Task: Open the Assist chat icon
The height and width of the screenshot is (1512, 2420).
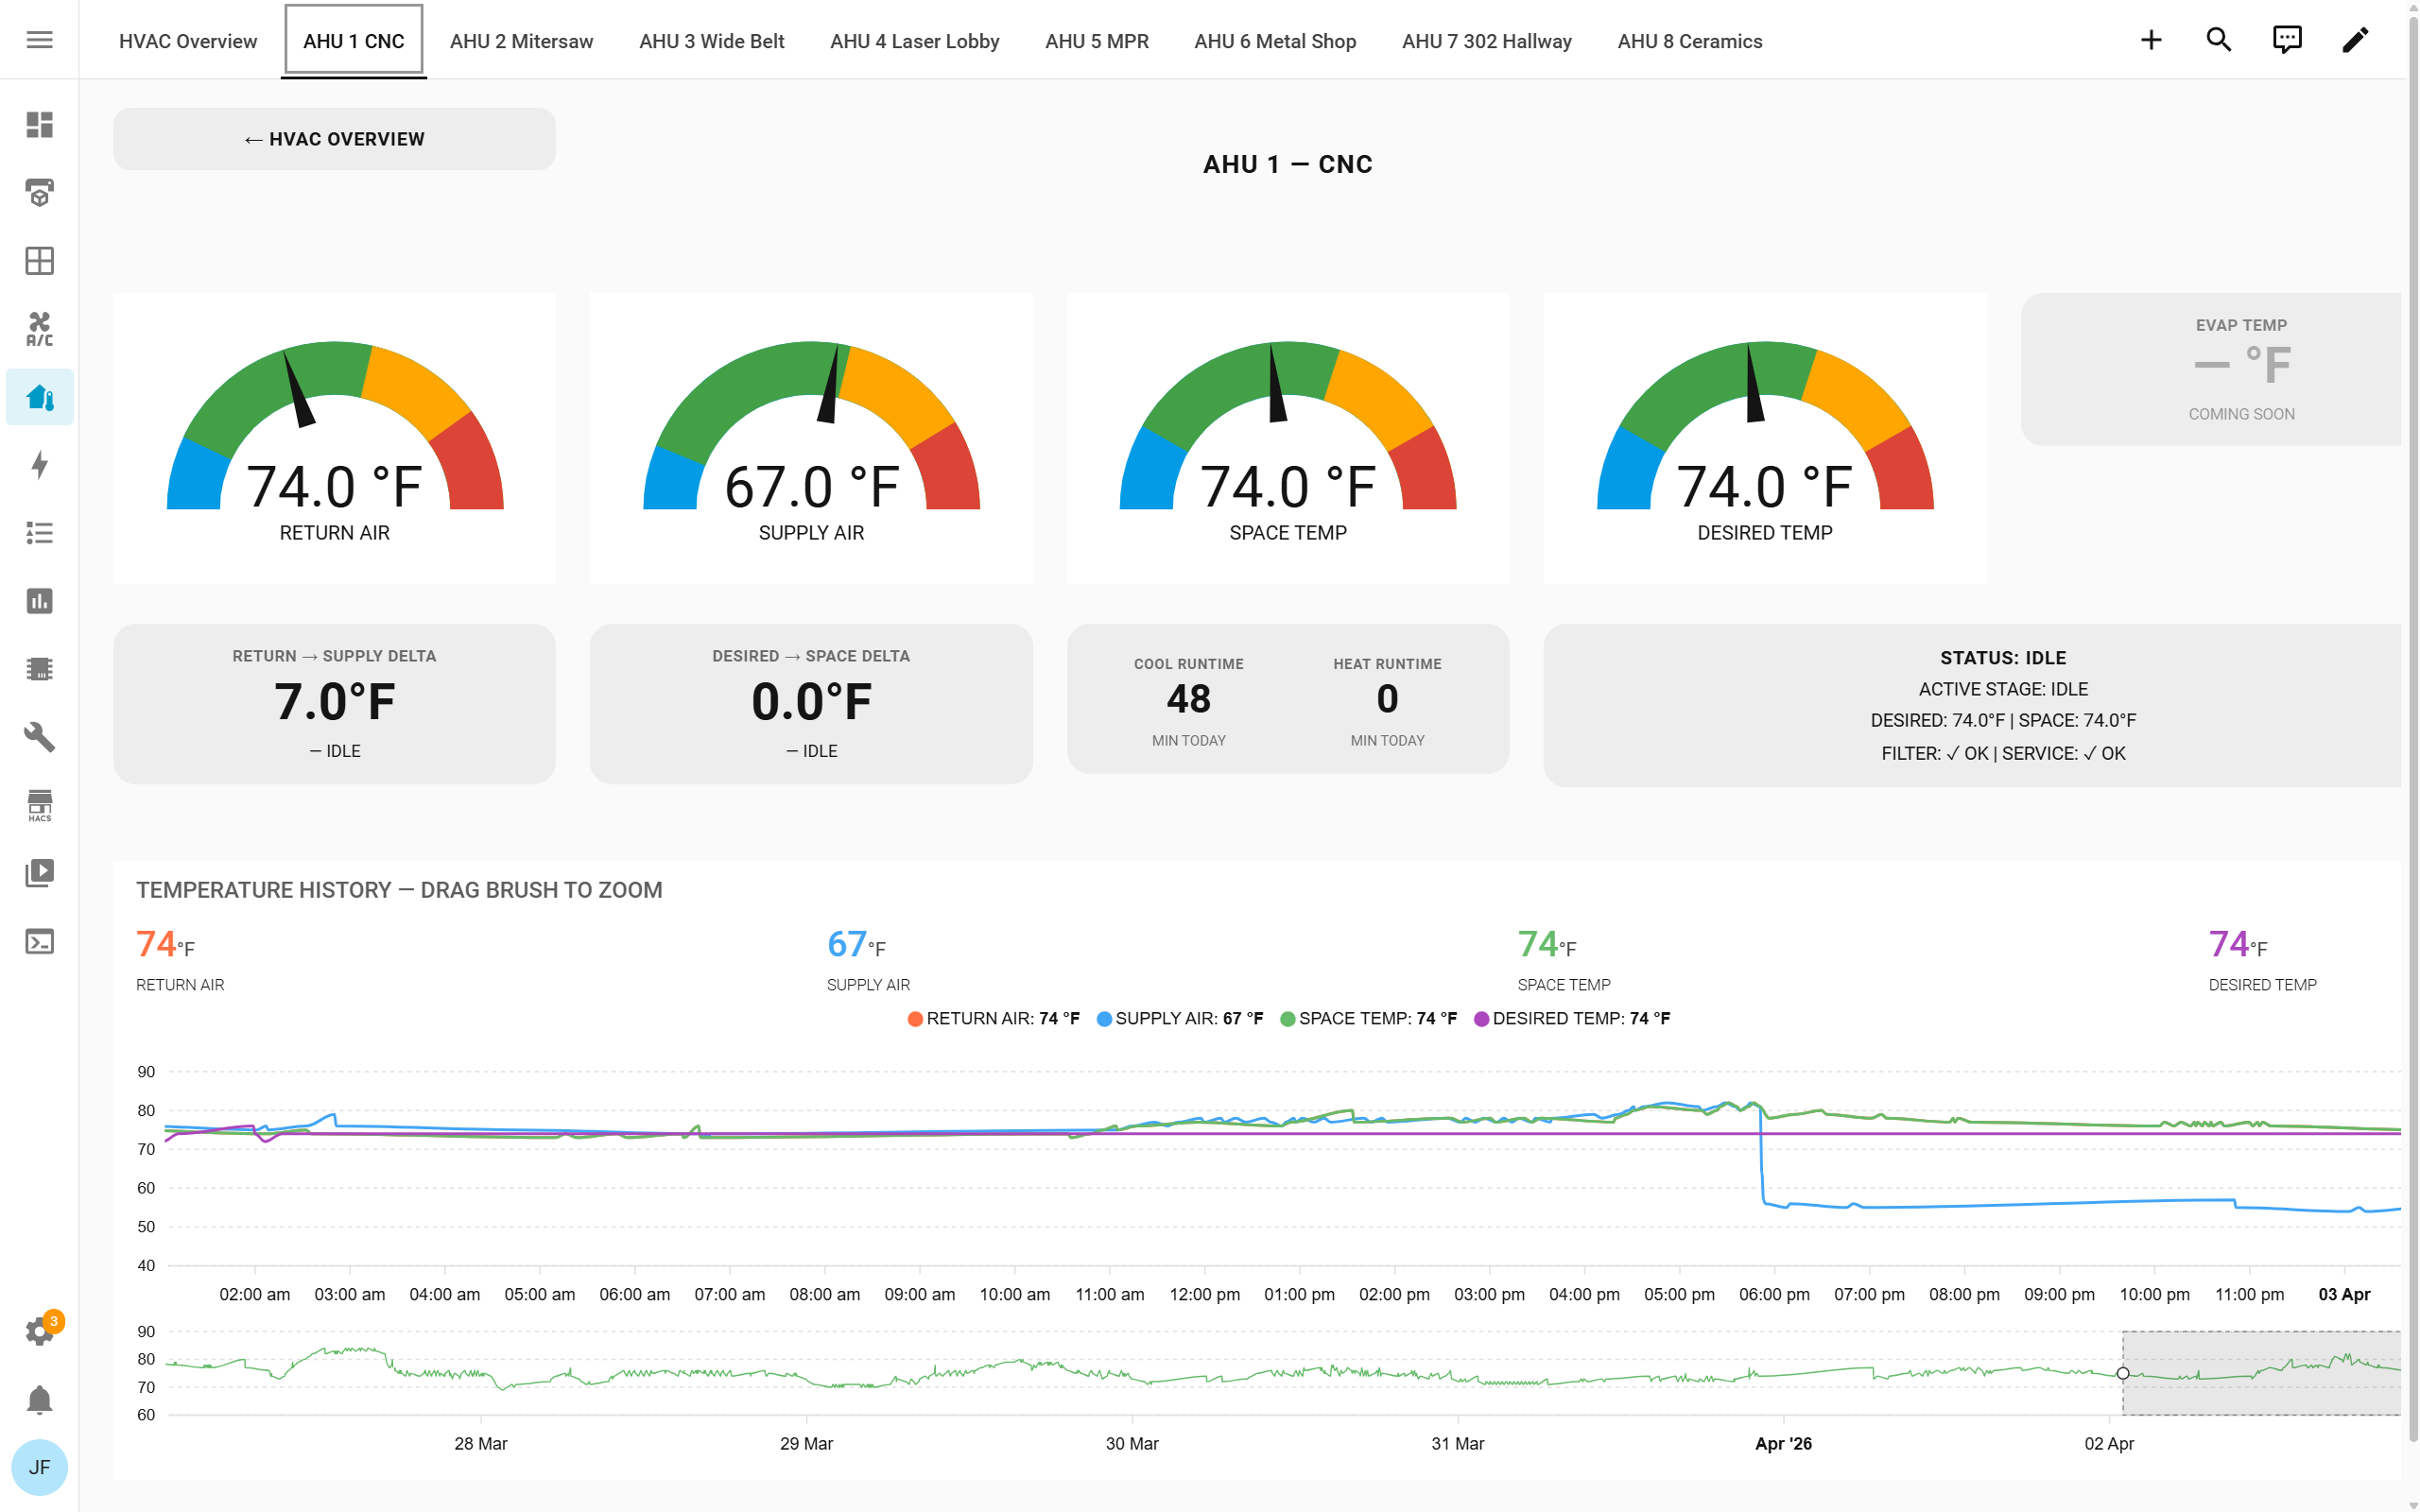Action: [2286, 40]
